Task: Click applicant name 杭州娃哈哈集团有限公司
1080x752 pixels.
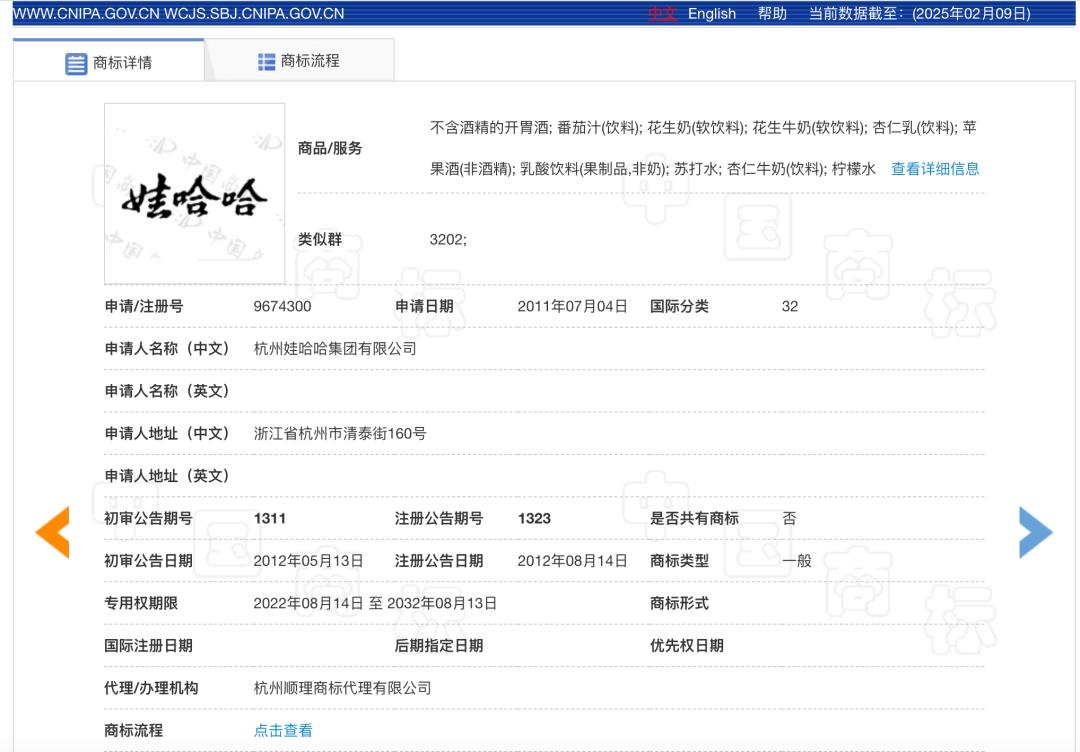Action: pos(335,349)
